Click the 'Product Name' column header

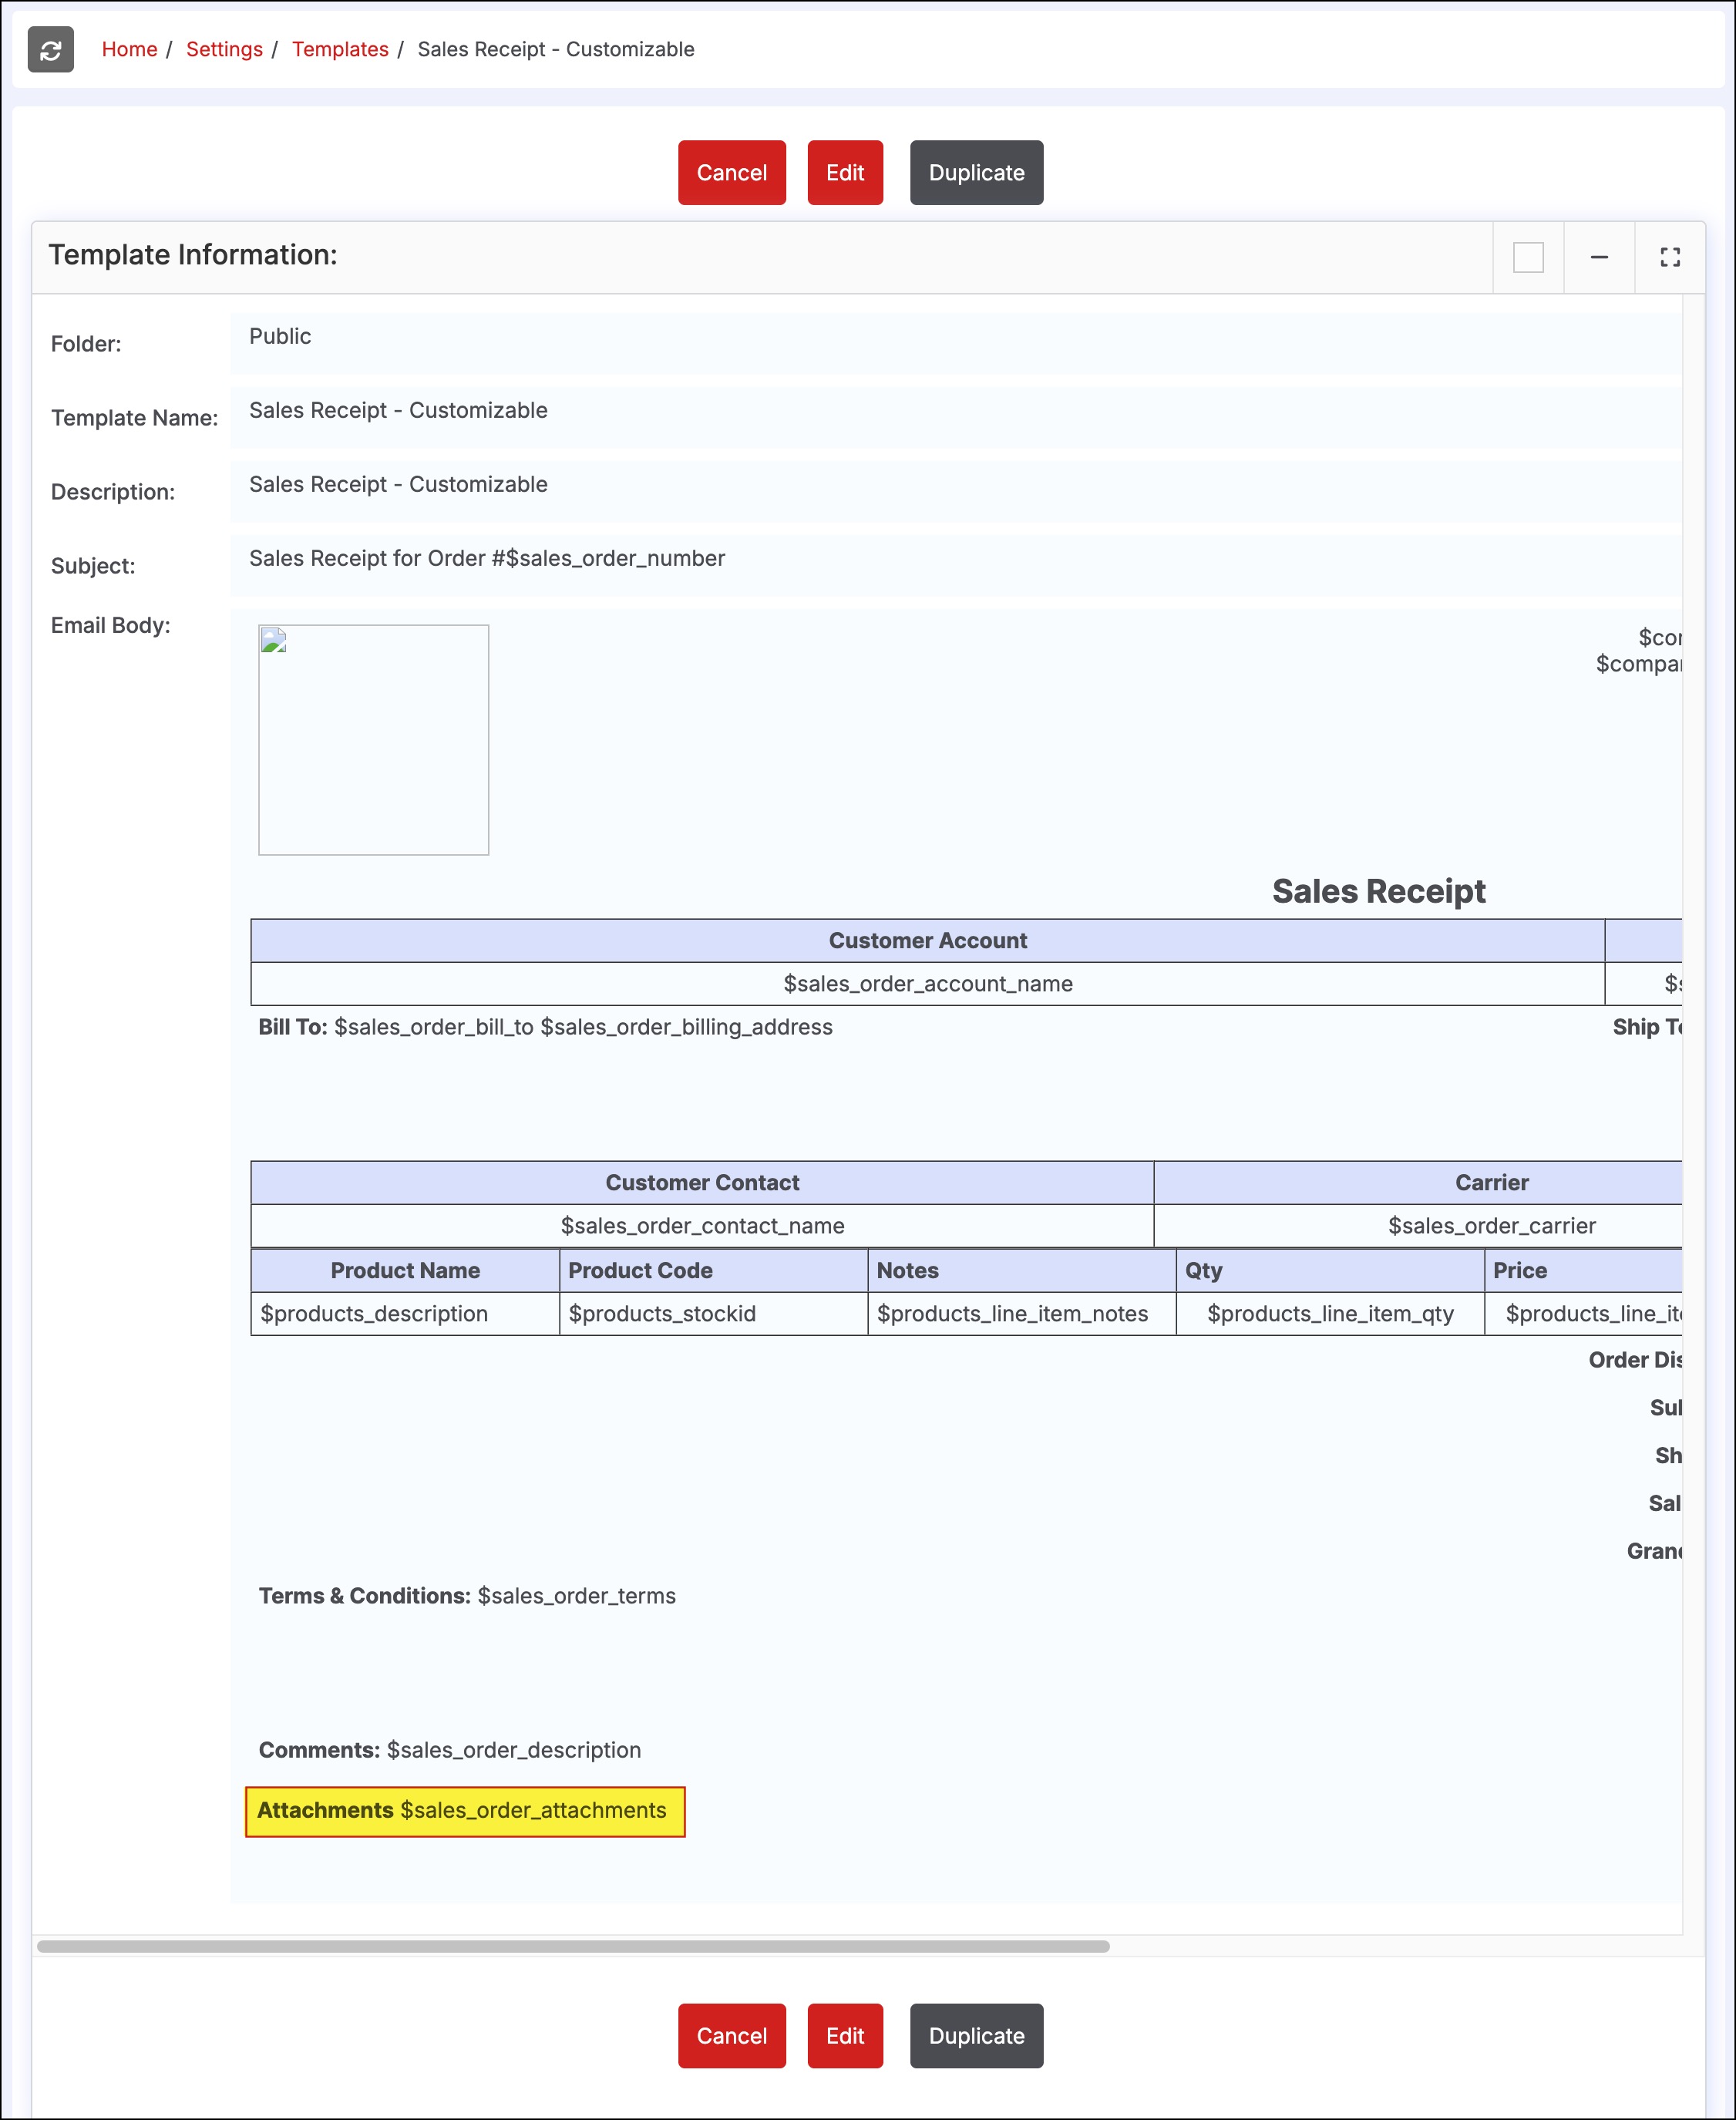click(x=405, y=1270)
